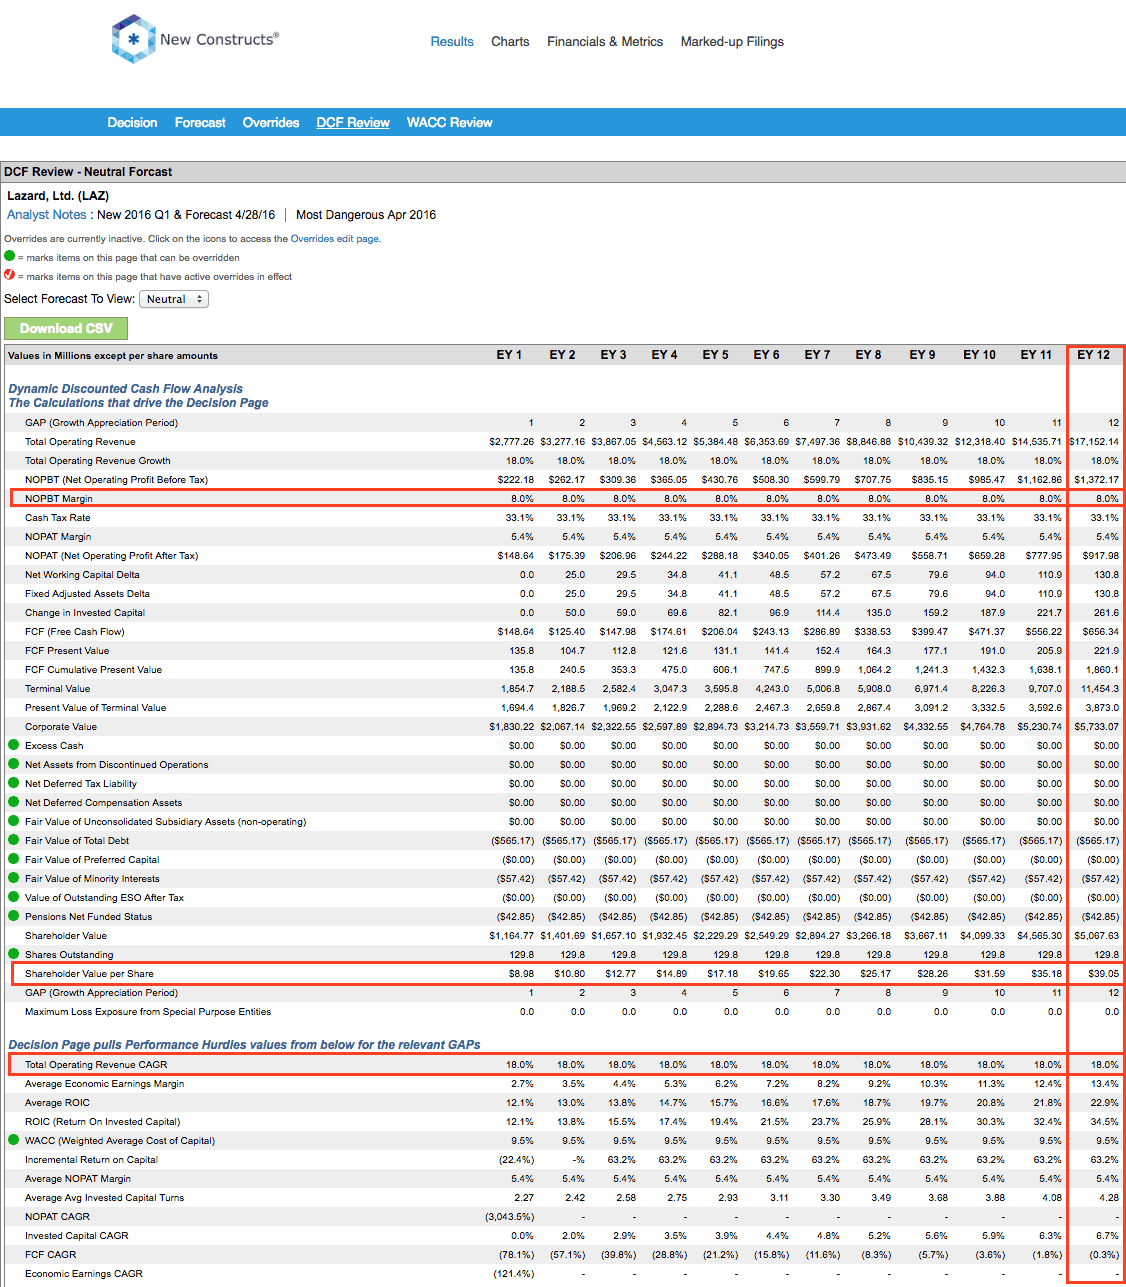The width and height of the screenshot is (1126, 1287).
Task: Open the Select Forecast To View dropdown
Action: (x=174, y=299)
